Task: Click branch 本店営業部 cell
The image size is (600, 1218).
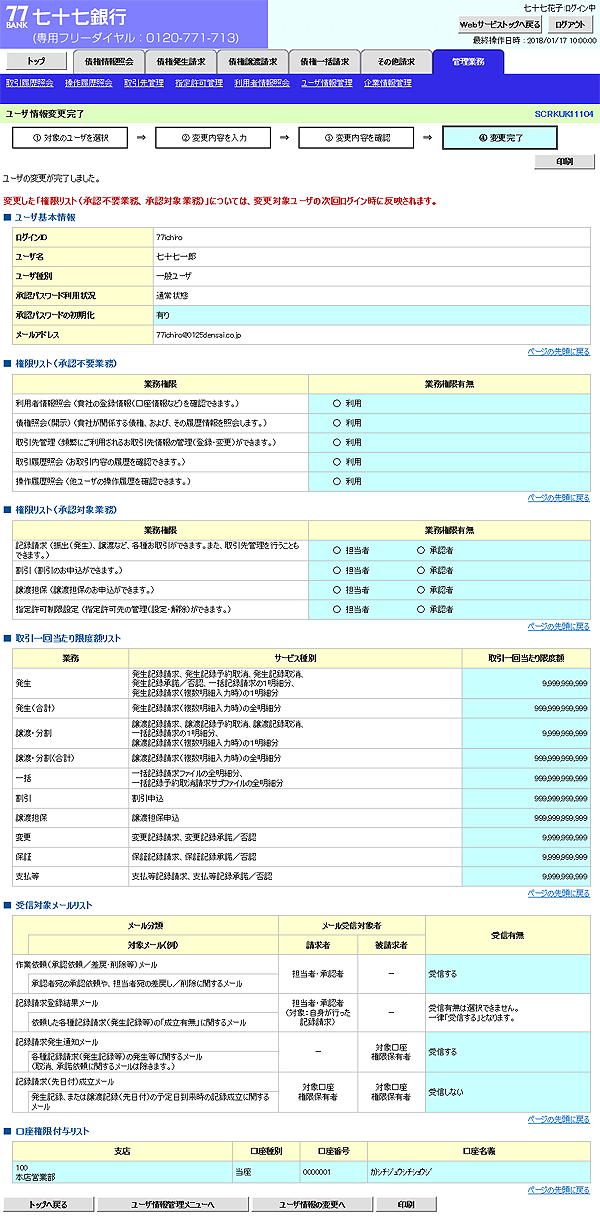Action: [x=121, y=1170]
